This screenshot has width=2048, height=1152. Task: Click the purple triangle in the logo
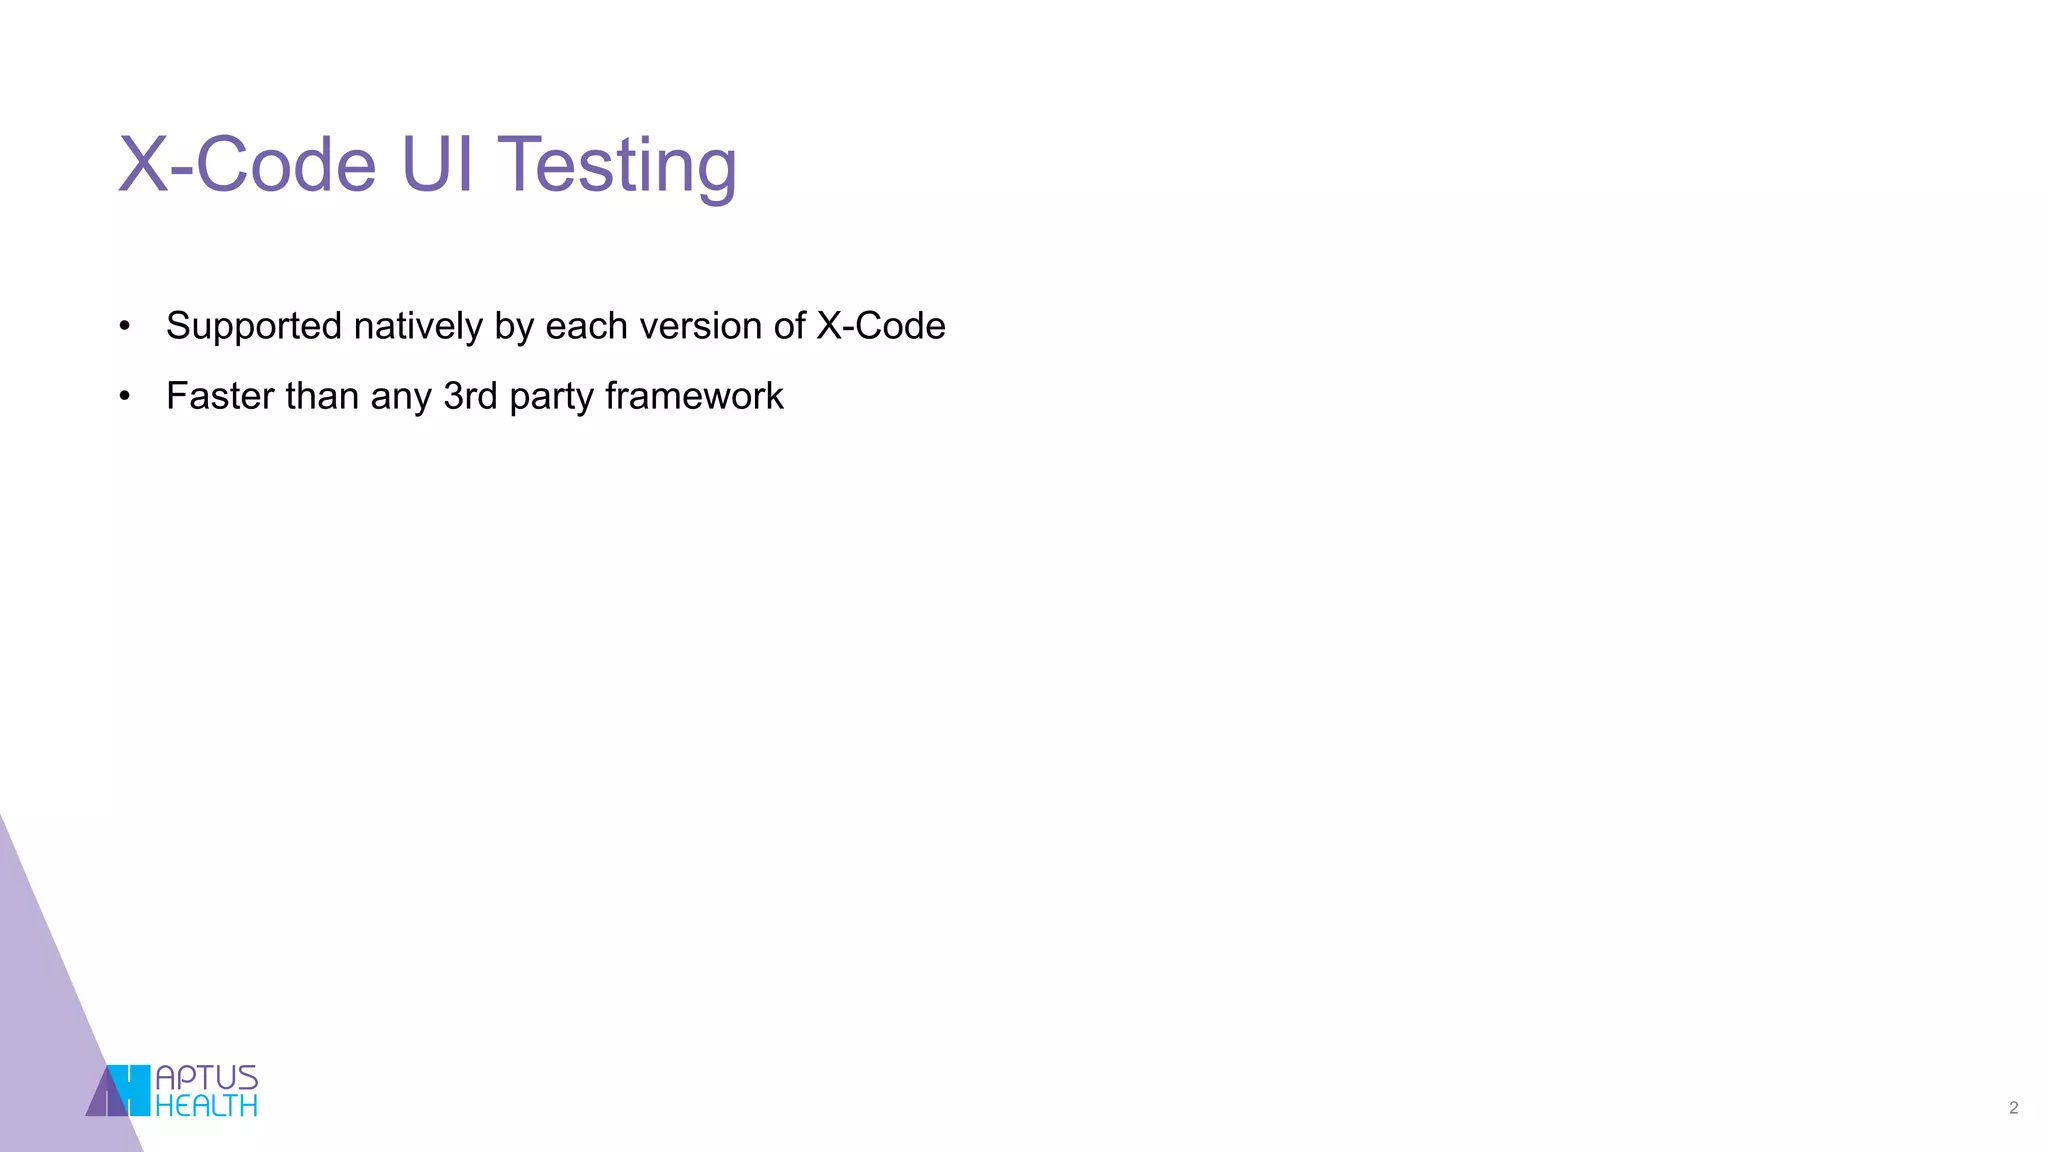(100, 1100)
